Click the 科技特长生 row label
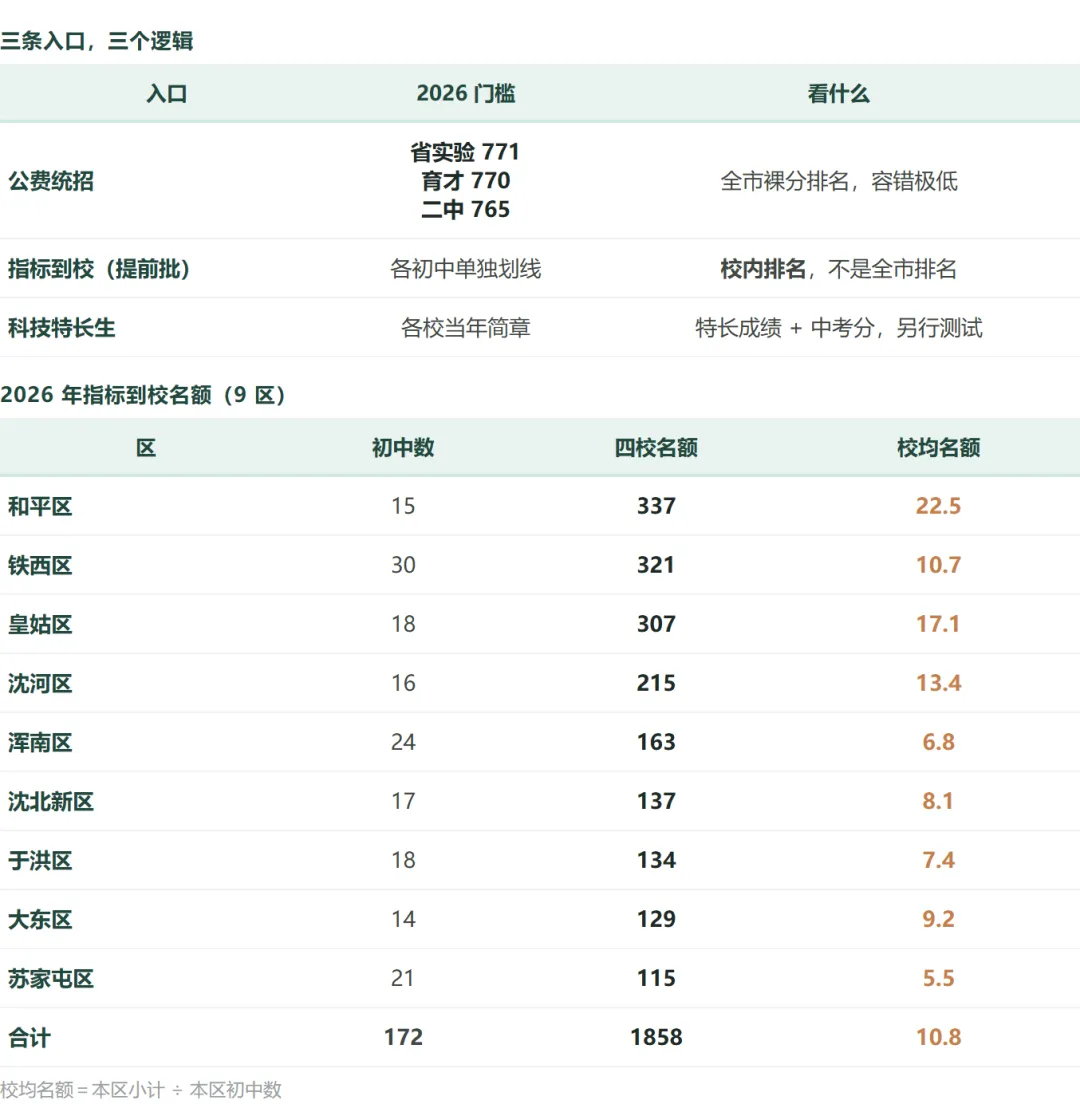The image size is (1080, 1104). point(61,328)
